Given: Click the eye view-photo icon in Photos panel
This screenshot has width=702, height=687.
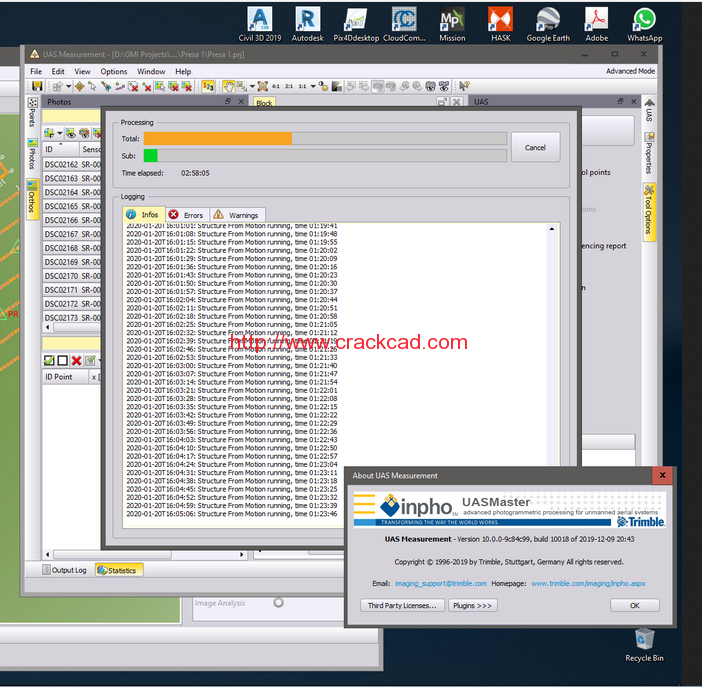Looking at the screenshot, I should click(x=71, y=133).
